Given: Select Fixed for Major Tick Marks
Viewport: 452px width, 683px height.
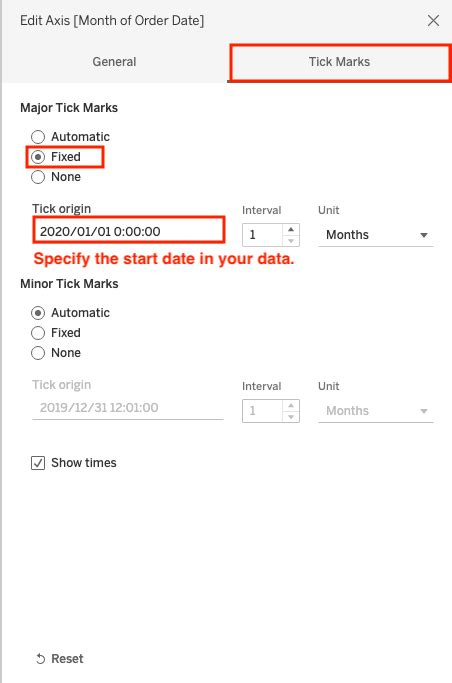Looking at the screenshot, I should click(38, 157).
